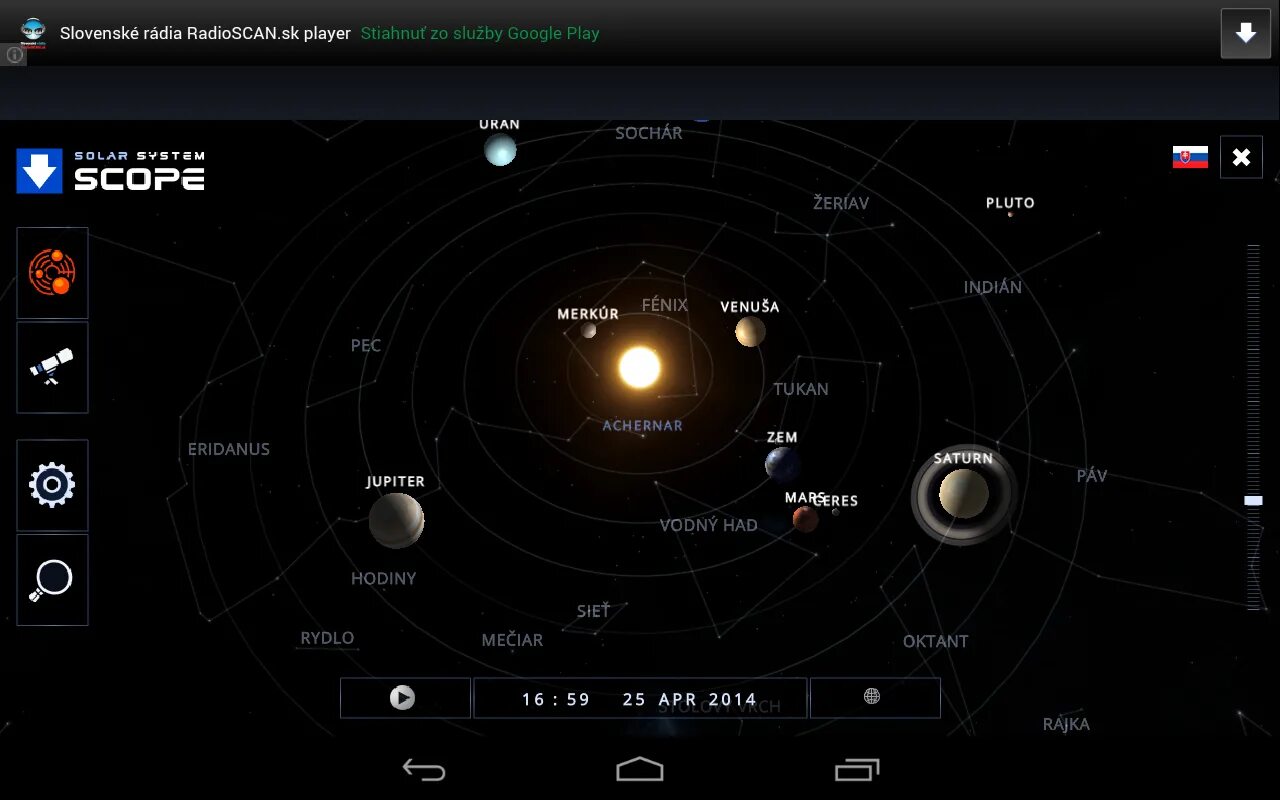
Task: Click the RYDLO constellation label
Action: pyautogui.click(x=328, y=637)
